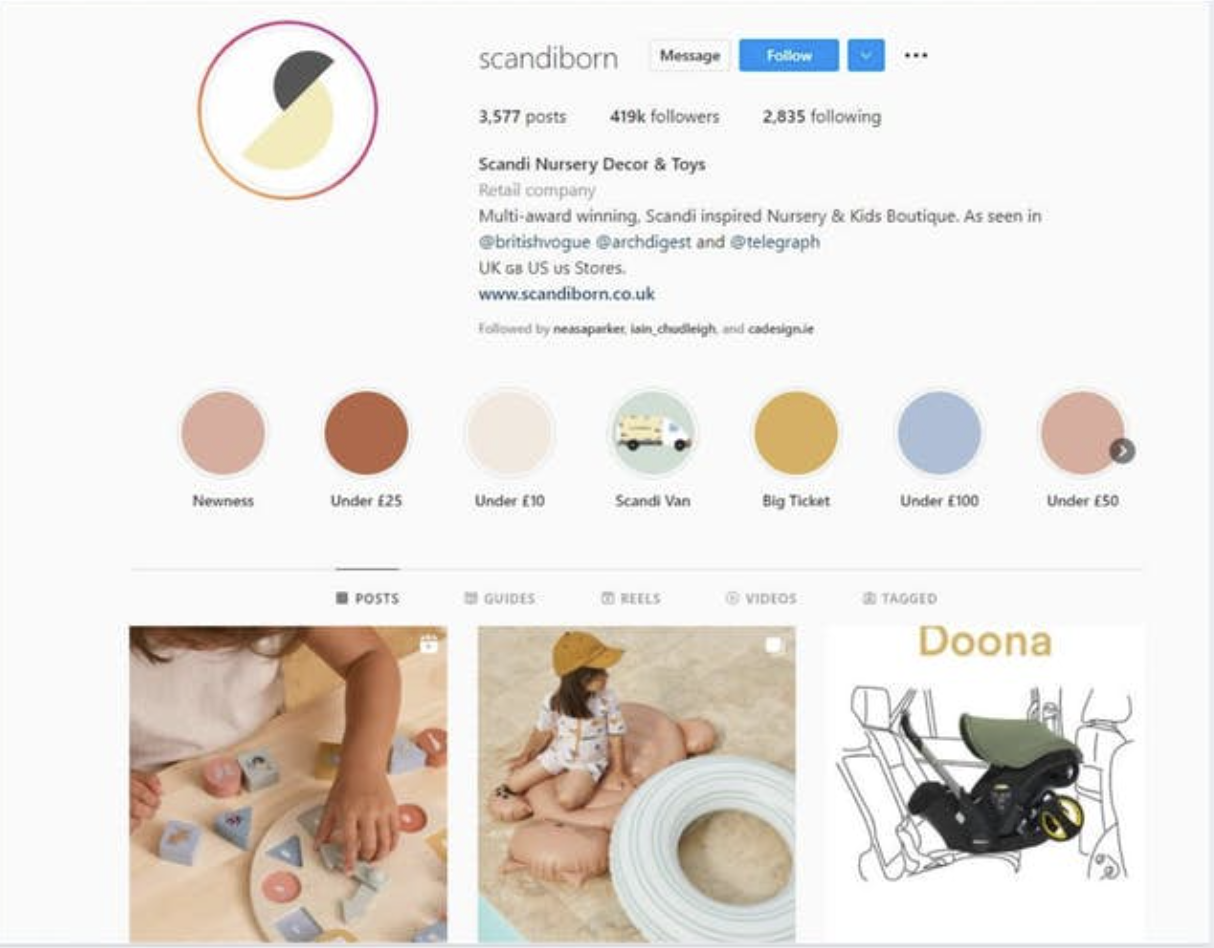Open the Scandi Van story highlight

point(652,433)
